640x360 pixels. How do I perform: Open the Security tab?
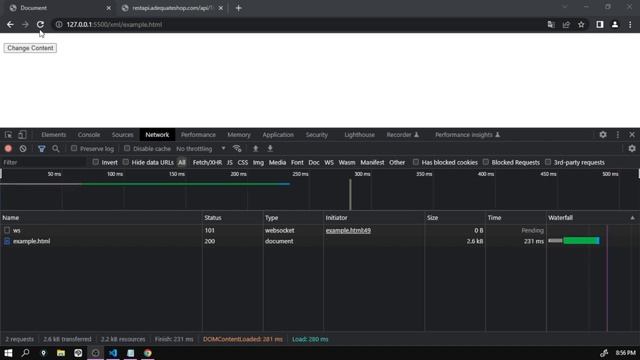pyautogui.click(x=317, y=135)
